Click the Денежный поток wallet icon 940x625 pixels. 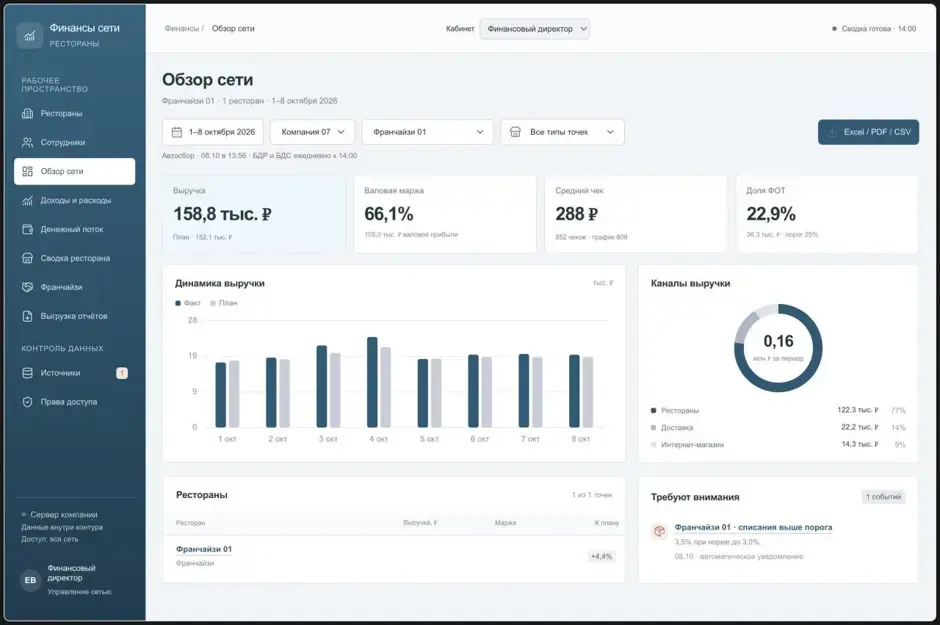[28, 229]
